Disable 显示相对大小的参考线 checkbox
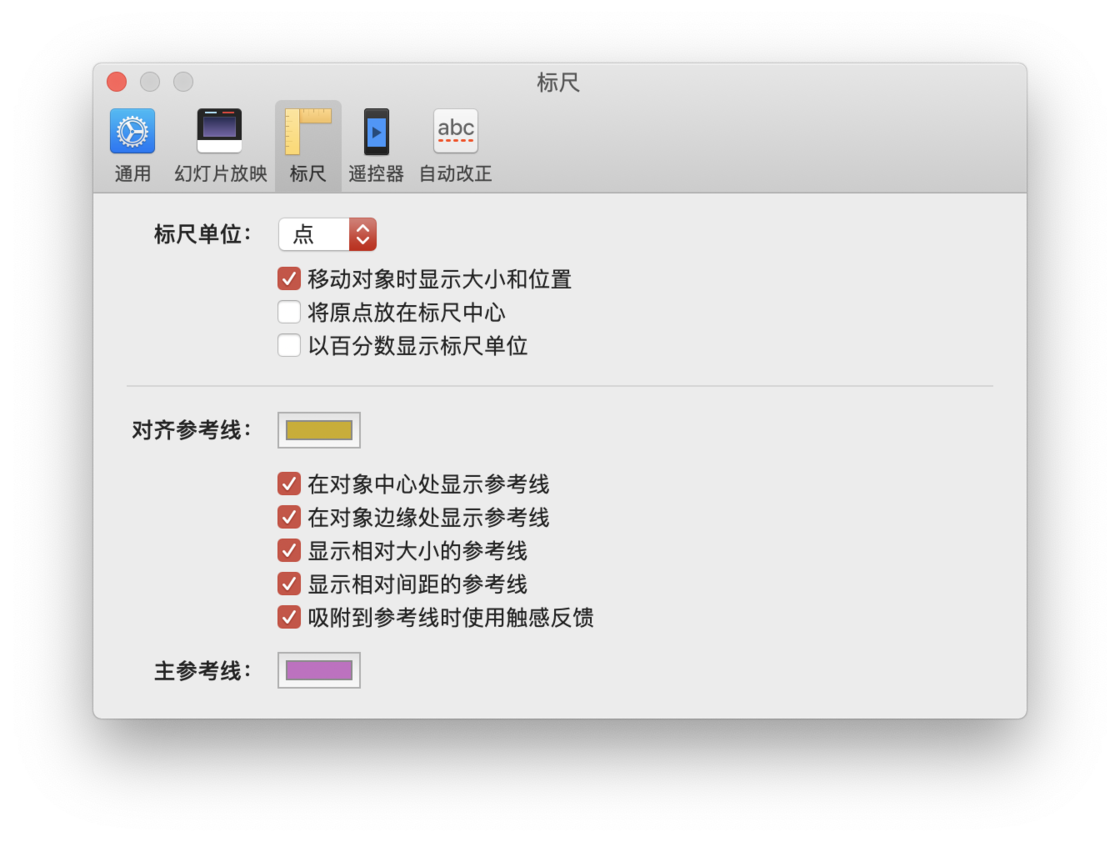Screen dimensions: 1120x842 tap(289, 551)
